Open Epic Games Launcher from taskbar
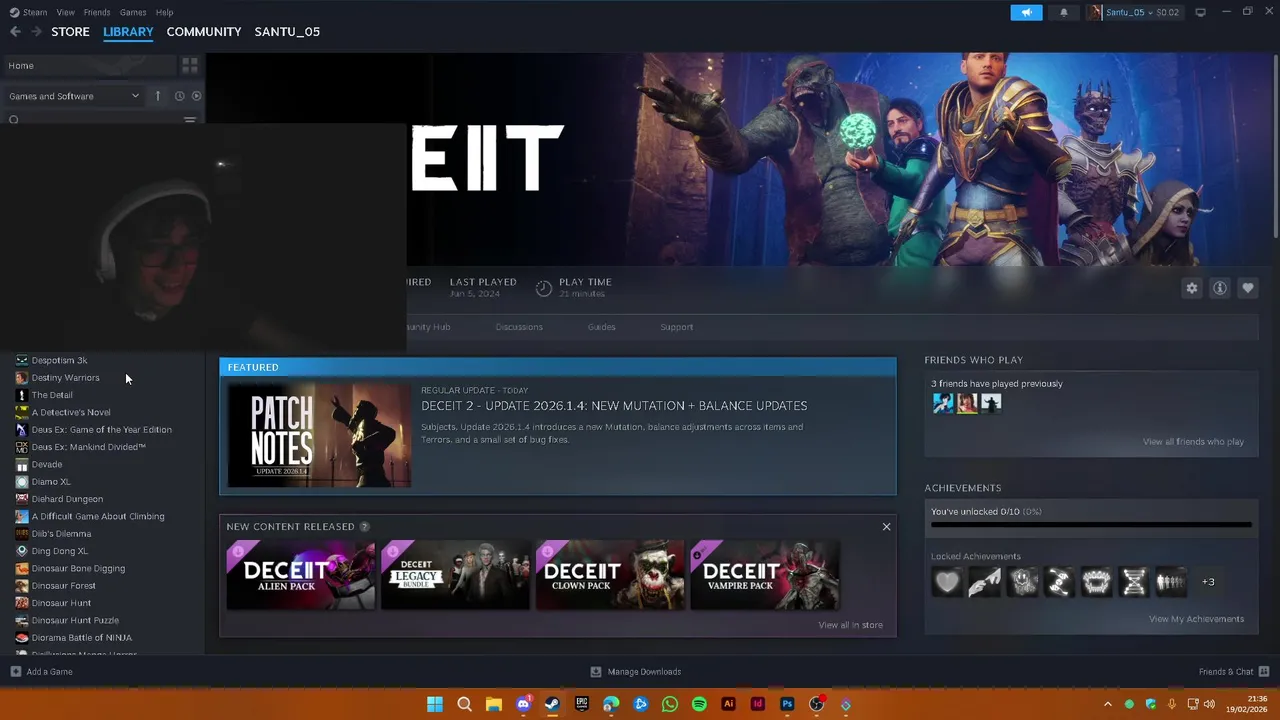 pos(582,704)
